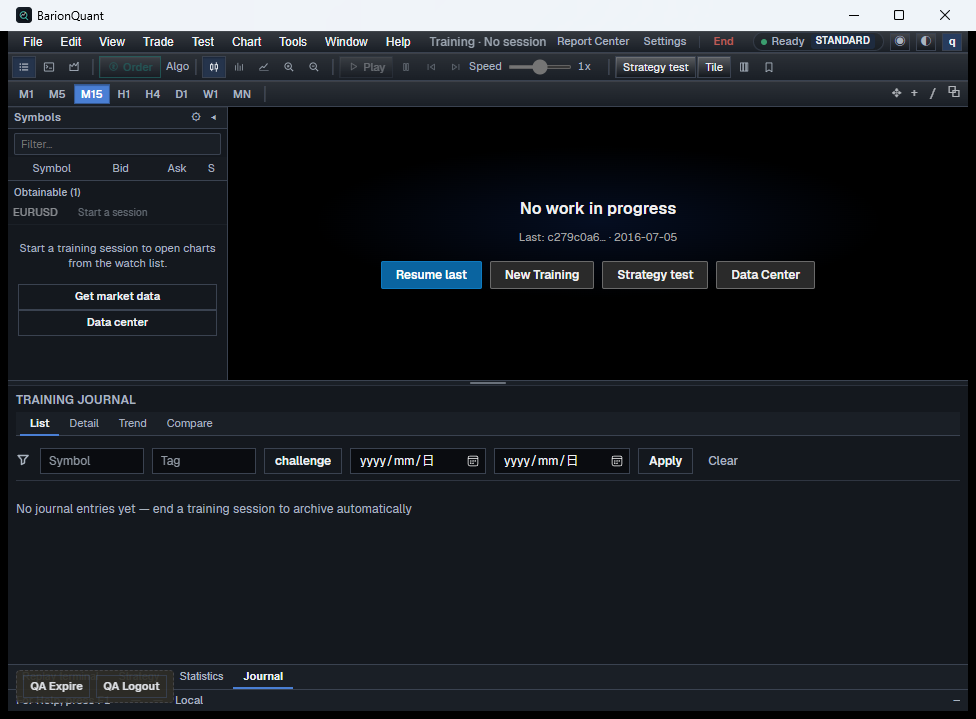Image resolution: width=976 pixels, height=719 pixels.
Task: Switch to the Trend journal tab
Action: pos(133,423)
